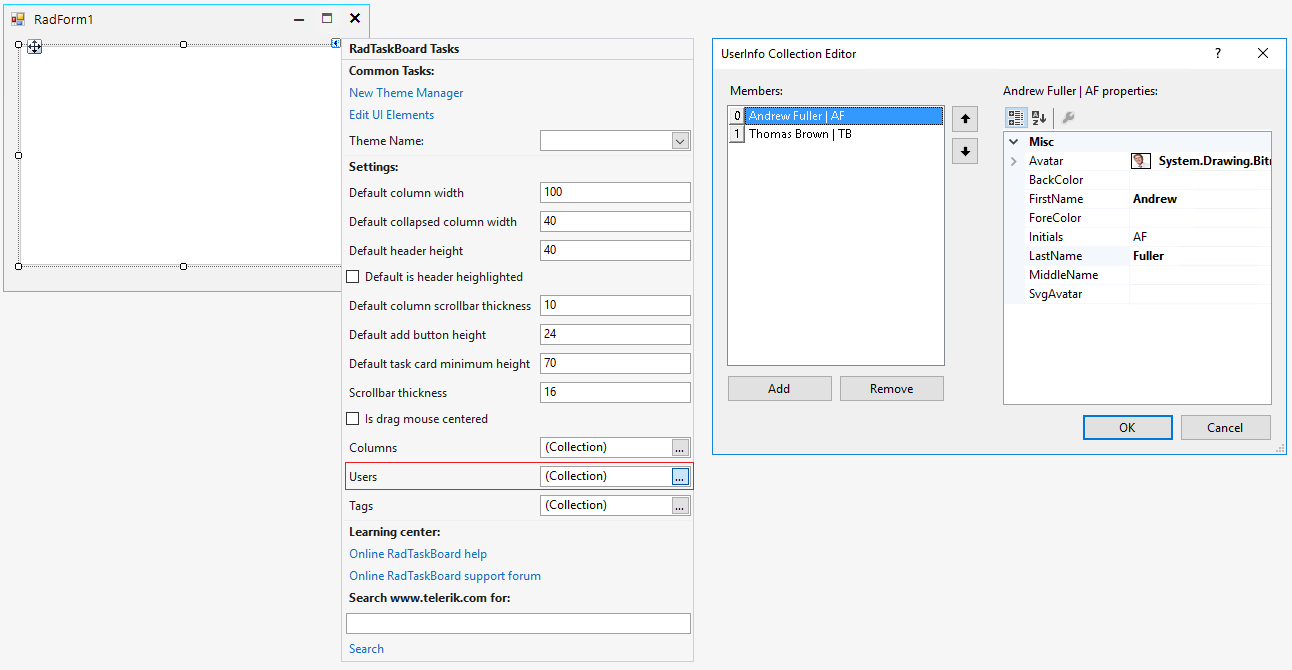Switch property grid to alphabetical sorting
This screenshot has width=1292, height=670.
tap(1039, 117)
